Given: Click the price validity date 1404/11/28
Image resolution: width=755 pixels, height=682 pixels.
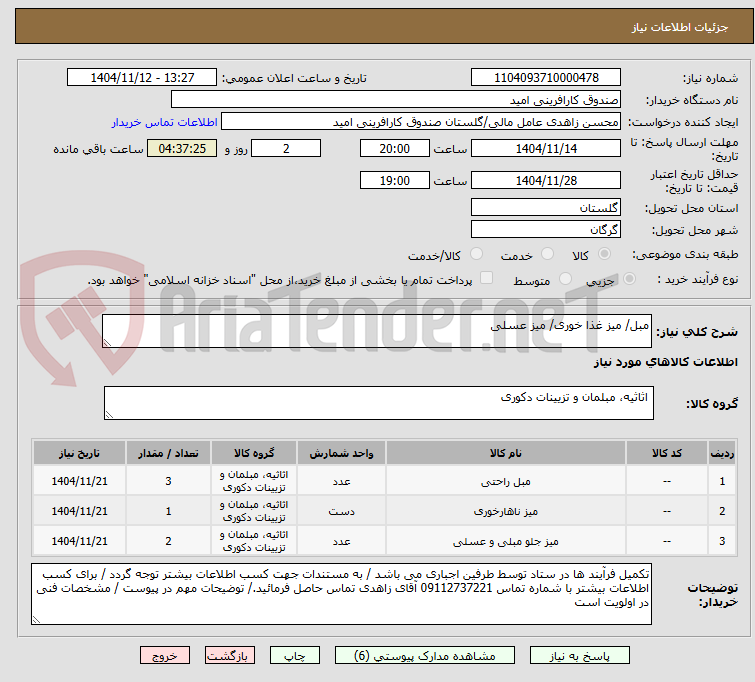Looking at the screenshot, I should point(546,181).
